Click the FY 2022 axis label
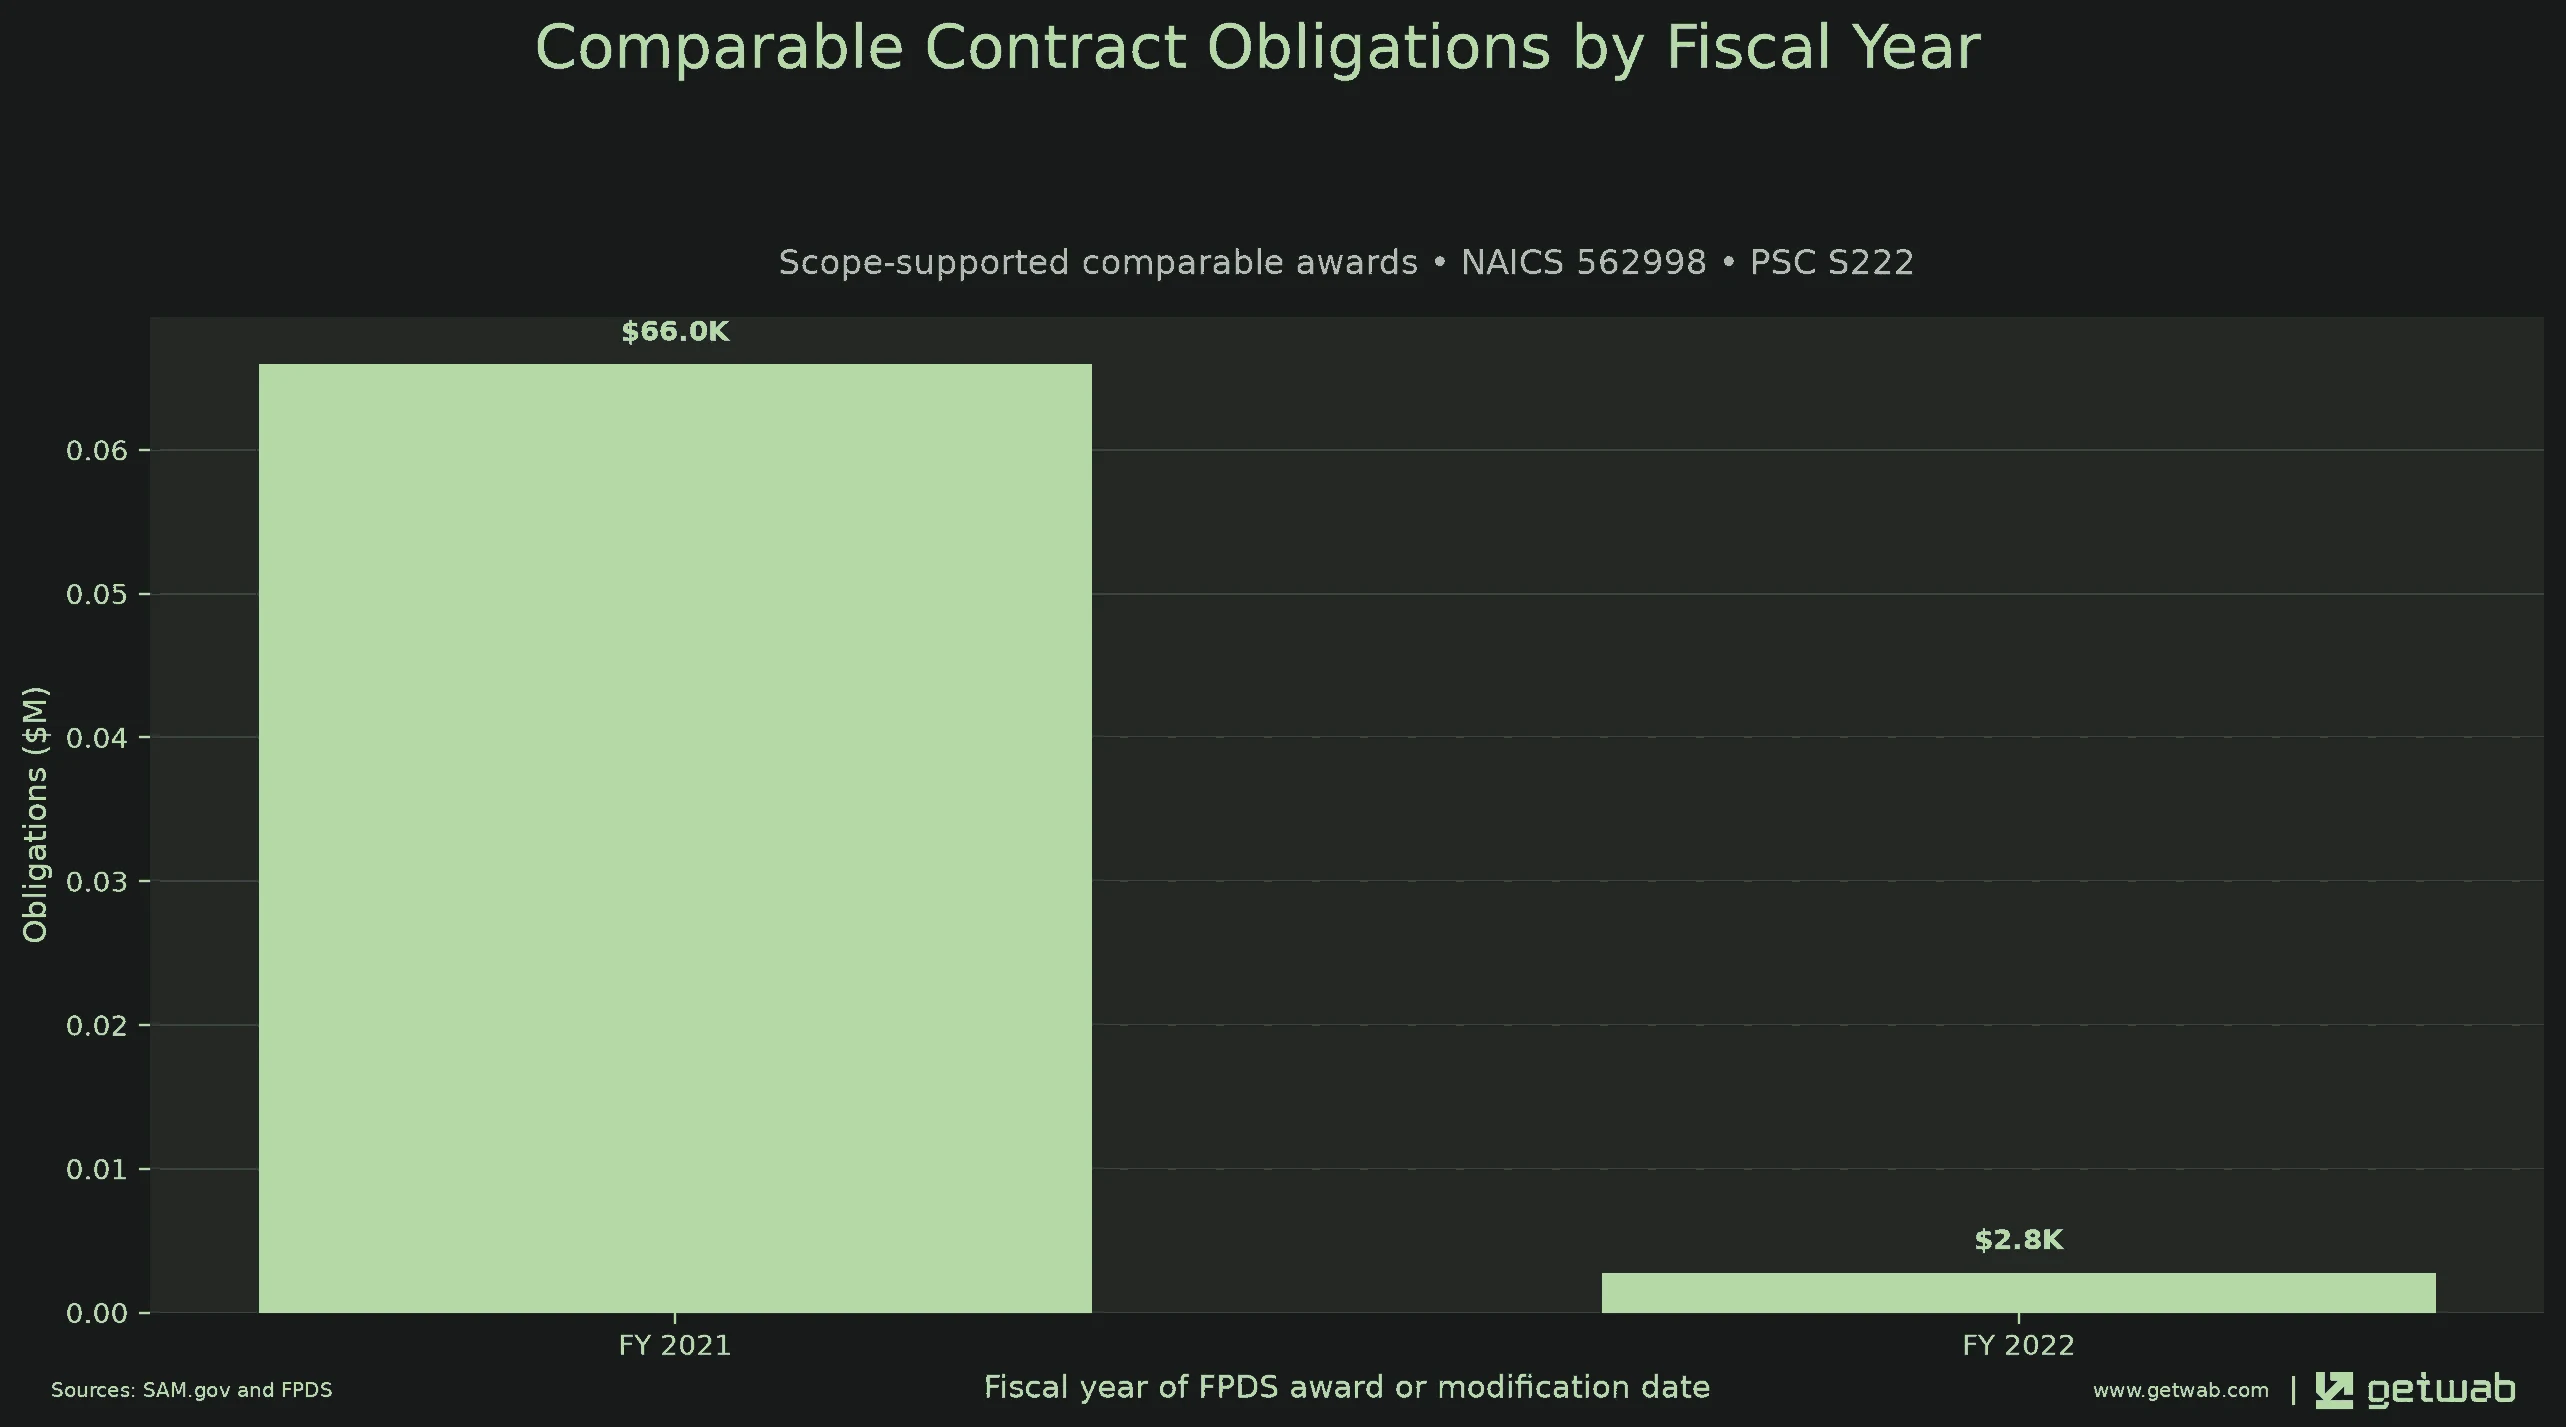The height and width of the screenshot is (1427, 2566). [x=2018, y=1345]
